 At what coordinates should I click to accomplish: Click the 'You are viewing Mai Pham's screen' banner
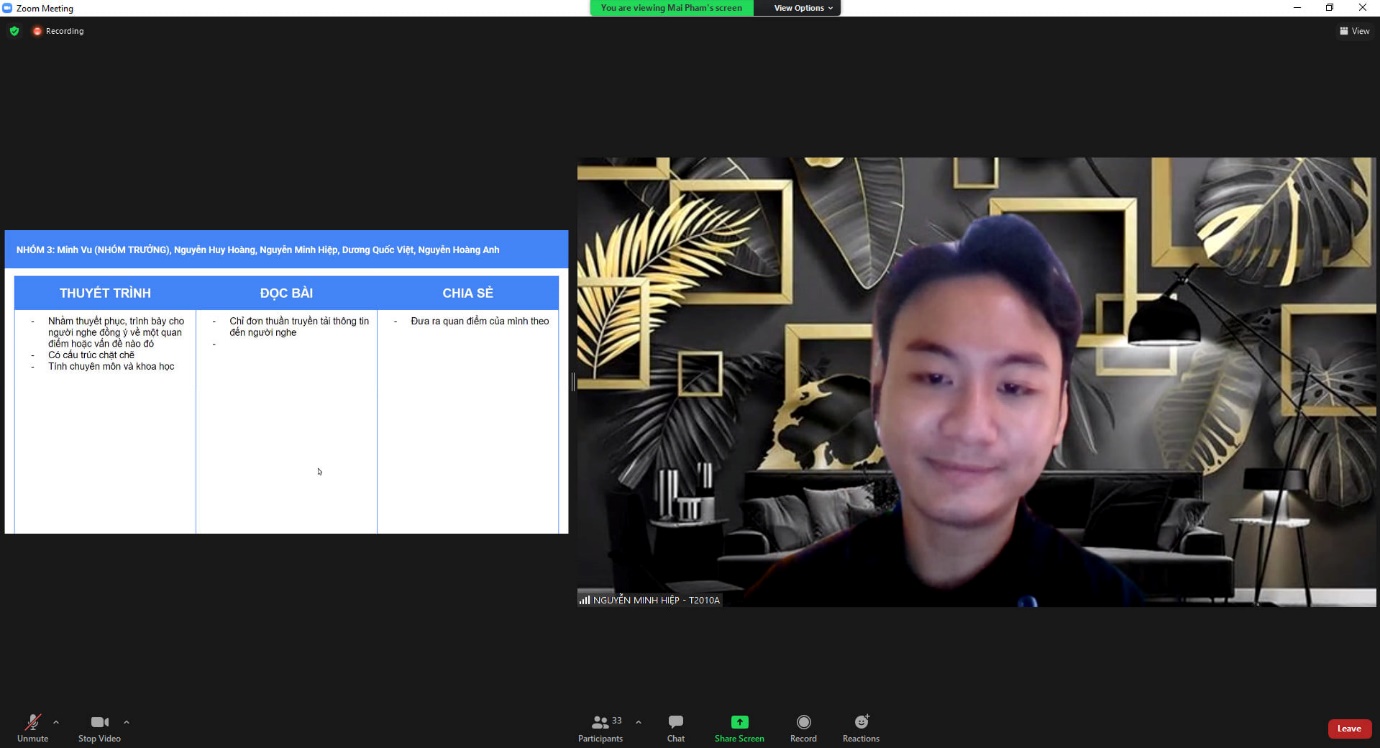click(671, 8)
